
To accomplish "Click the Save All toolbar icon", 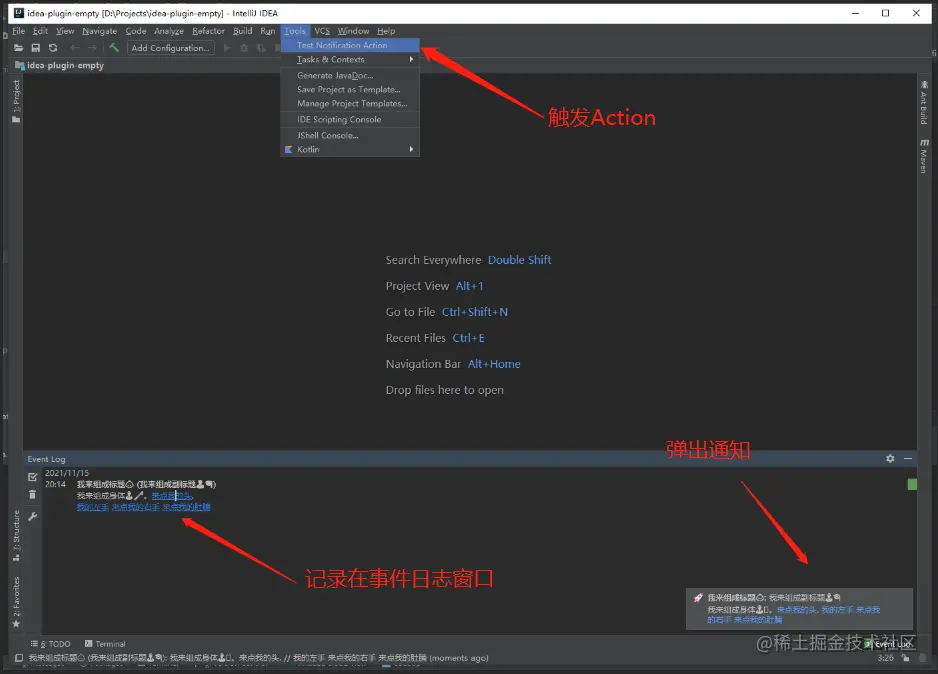I will (x=36, y=48).
